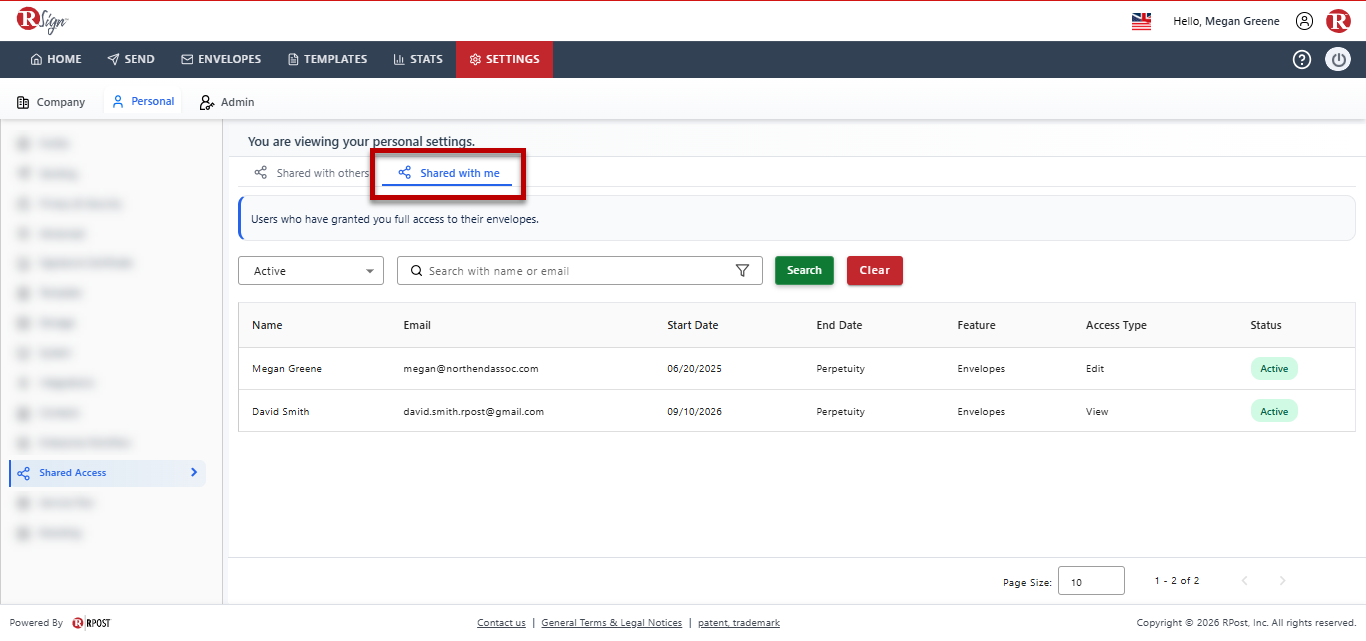
Task: Click the RPost logo in footer
Action: pos(91,623)
